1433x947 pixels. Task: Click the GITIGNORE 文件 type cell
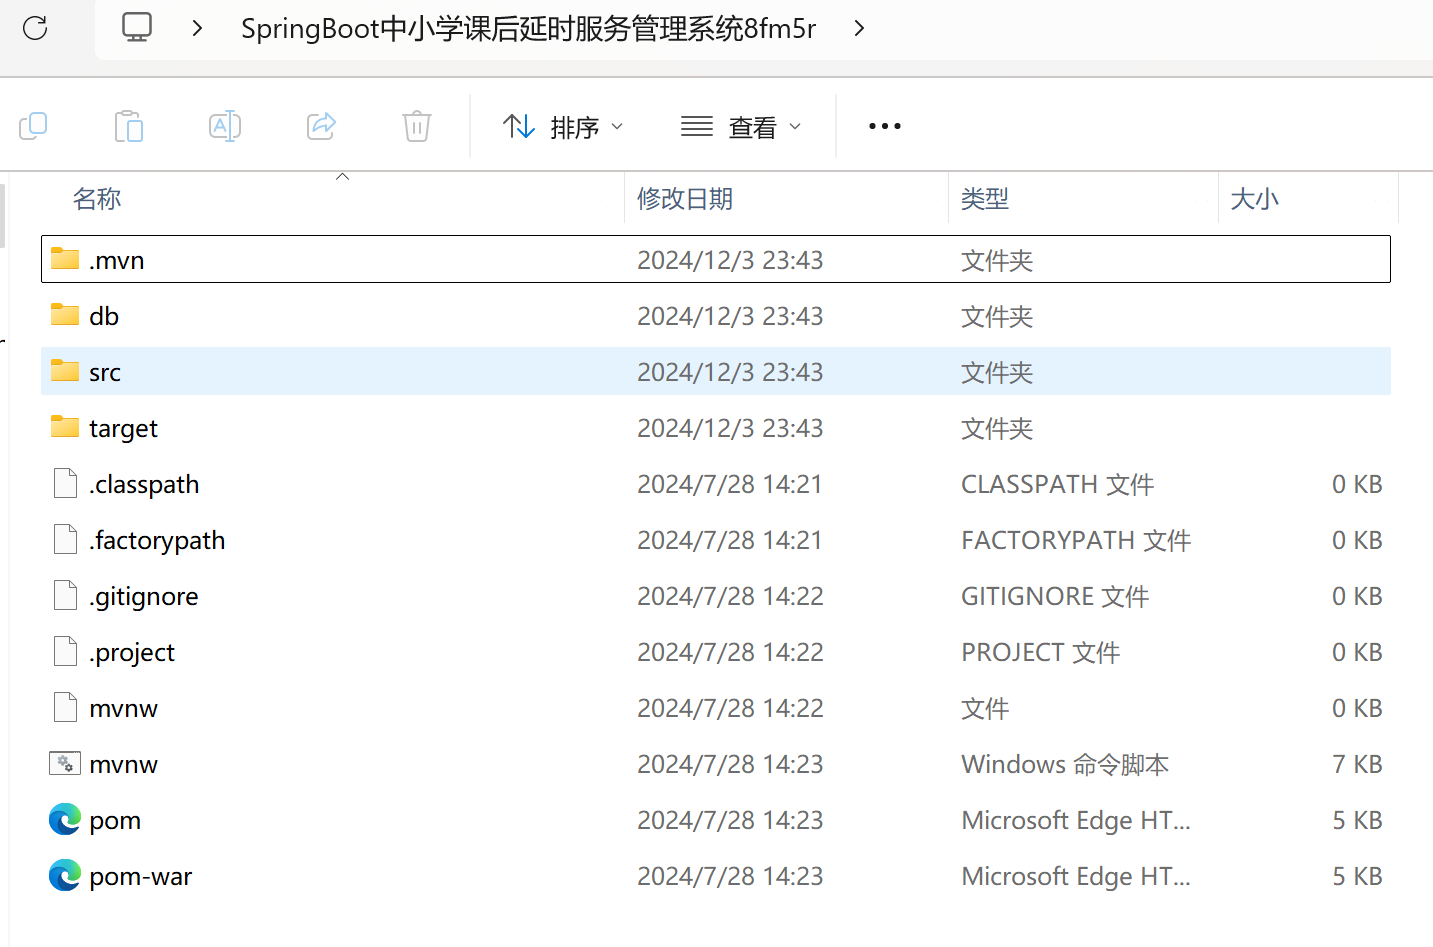click(x=1055, y=597)
